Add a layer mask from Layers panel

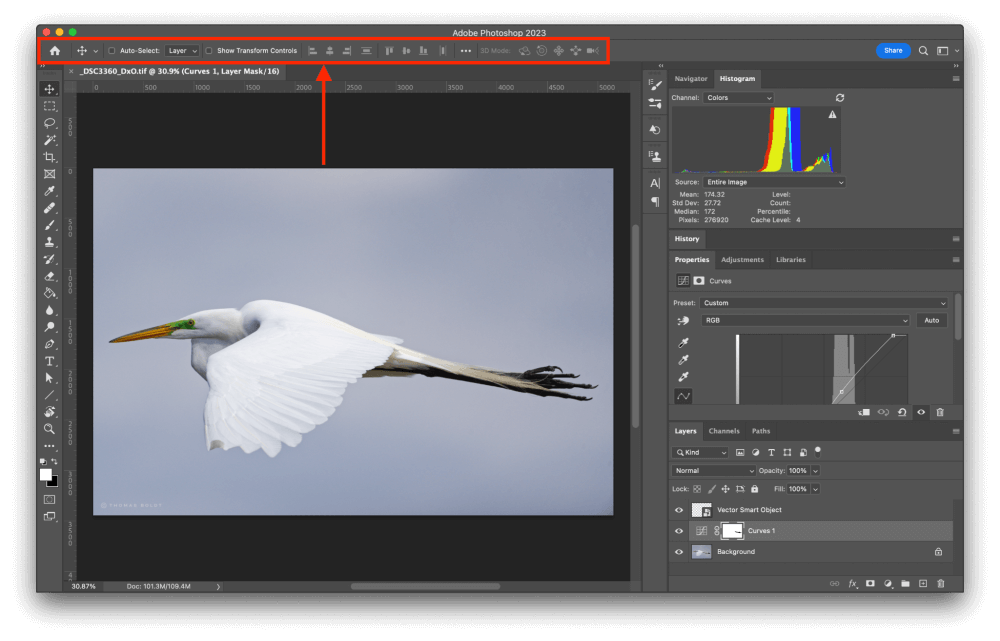click(869, 583)
